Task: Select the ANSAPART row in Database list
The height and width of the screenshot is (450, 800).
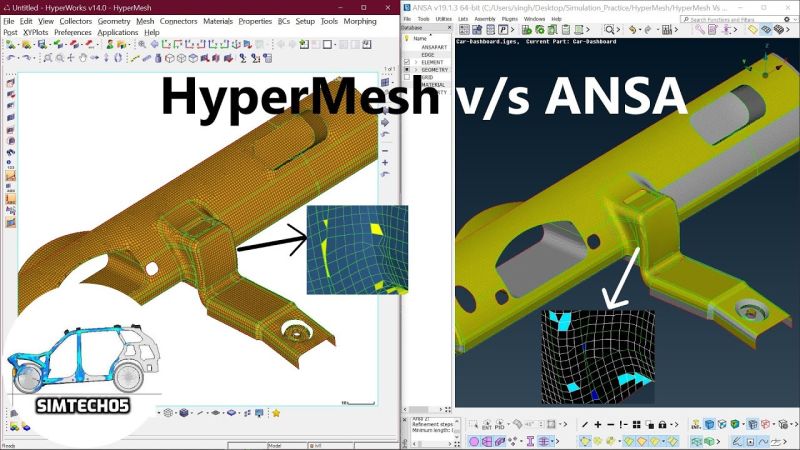Action: click(x=434, y=47)
